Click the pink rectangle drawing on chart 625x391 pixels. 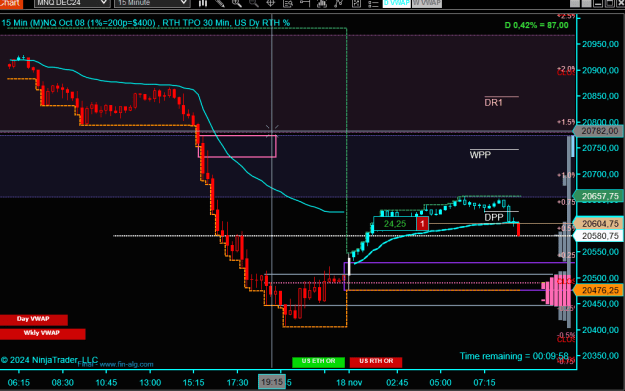pos(238,146)
